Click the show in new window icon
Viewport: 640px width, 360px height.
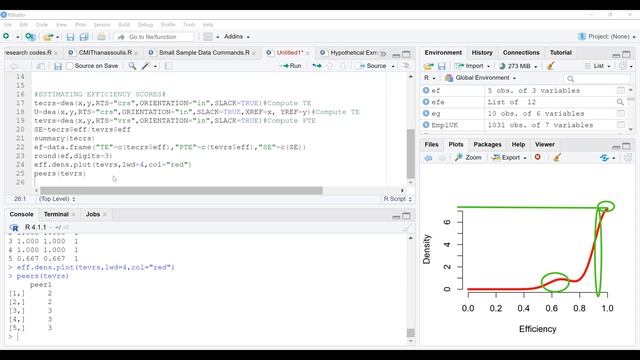(40, 66)
